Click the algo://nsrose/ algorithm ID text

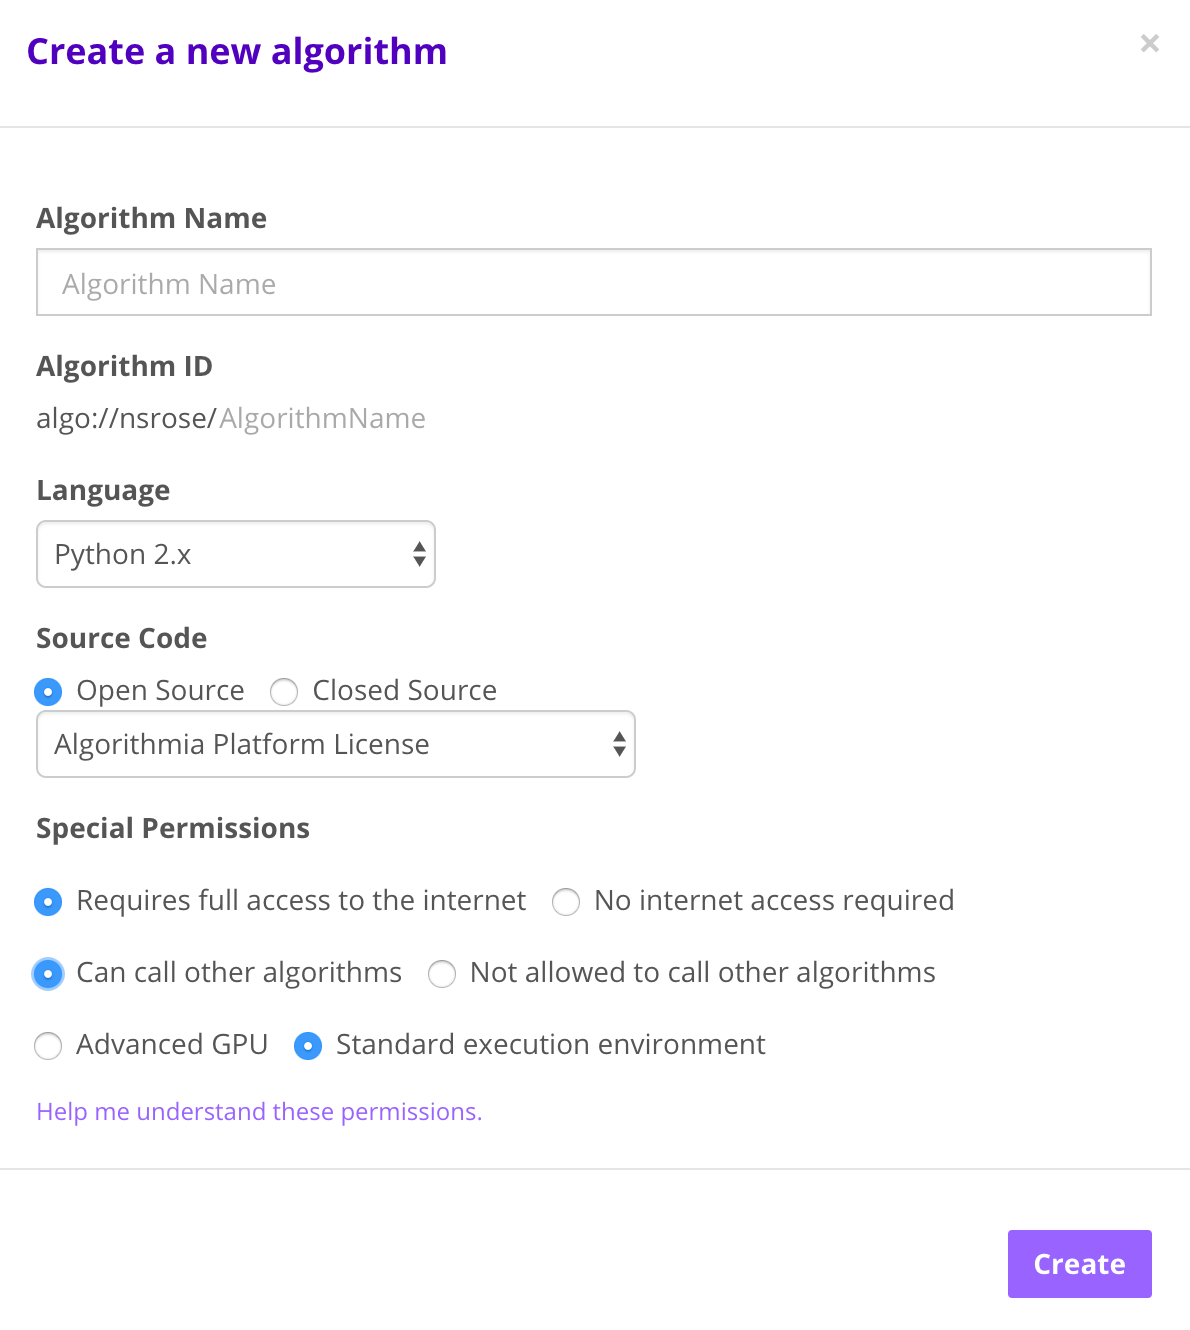pos(126,418)
